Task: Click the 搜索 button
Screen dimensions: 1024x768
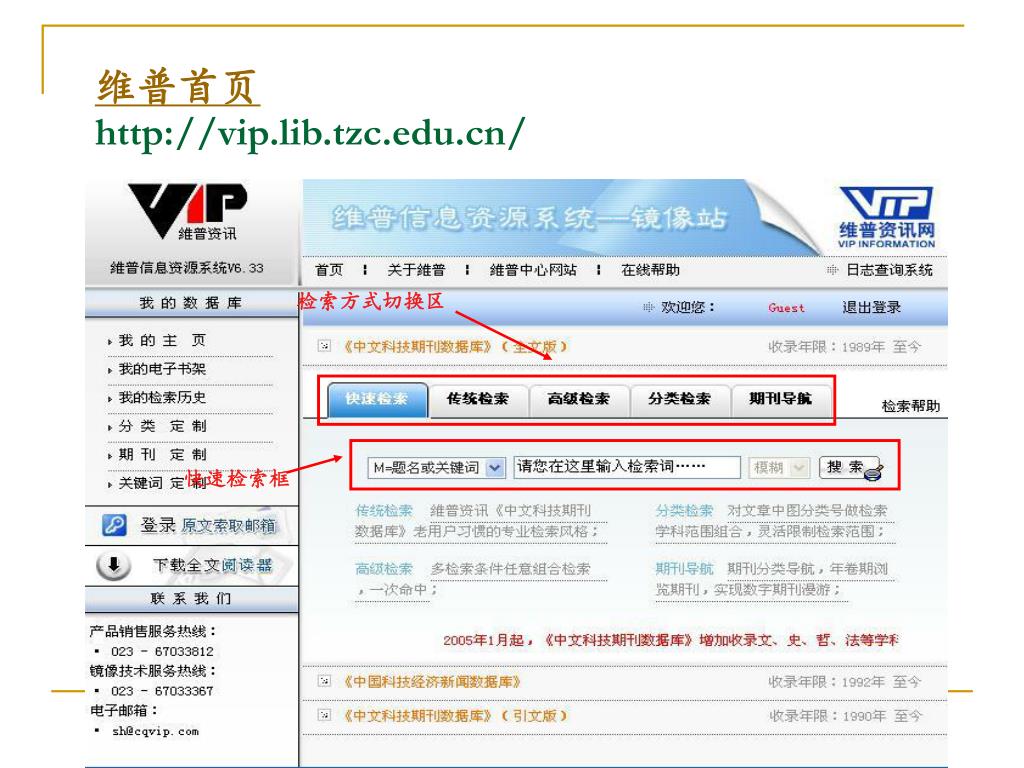Action: pyautogui.click(x=851, y=468)
